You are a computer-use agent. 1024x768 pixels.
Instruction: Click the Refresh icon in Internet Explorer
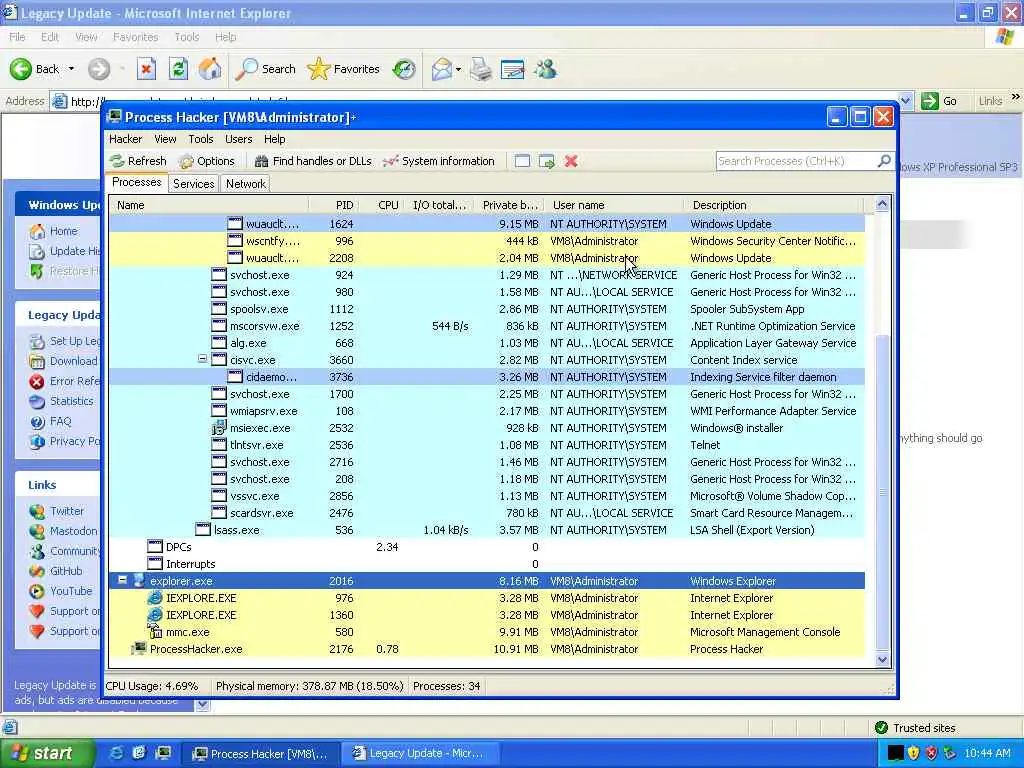pyautogui.click(x=178, y=69)
